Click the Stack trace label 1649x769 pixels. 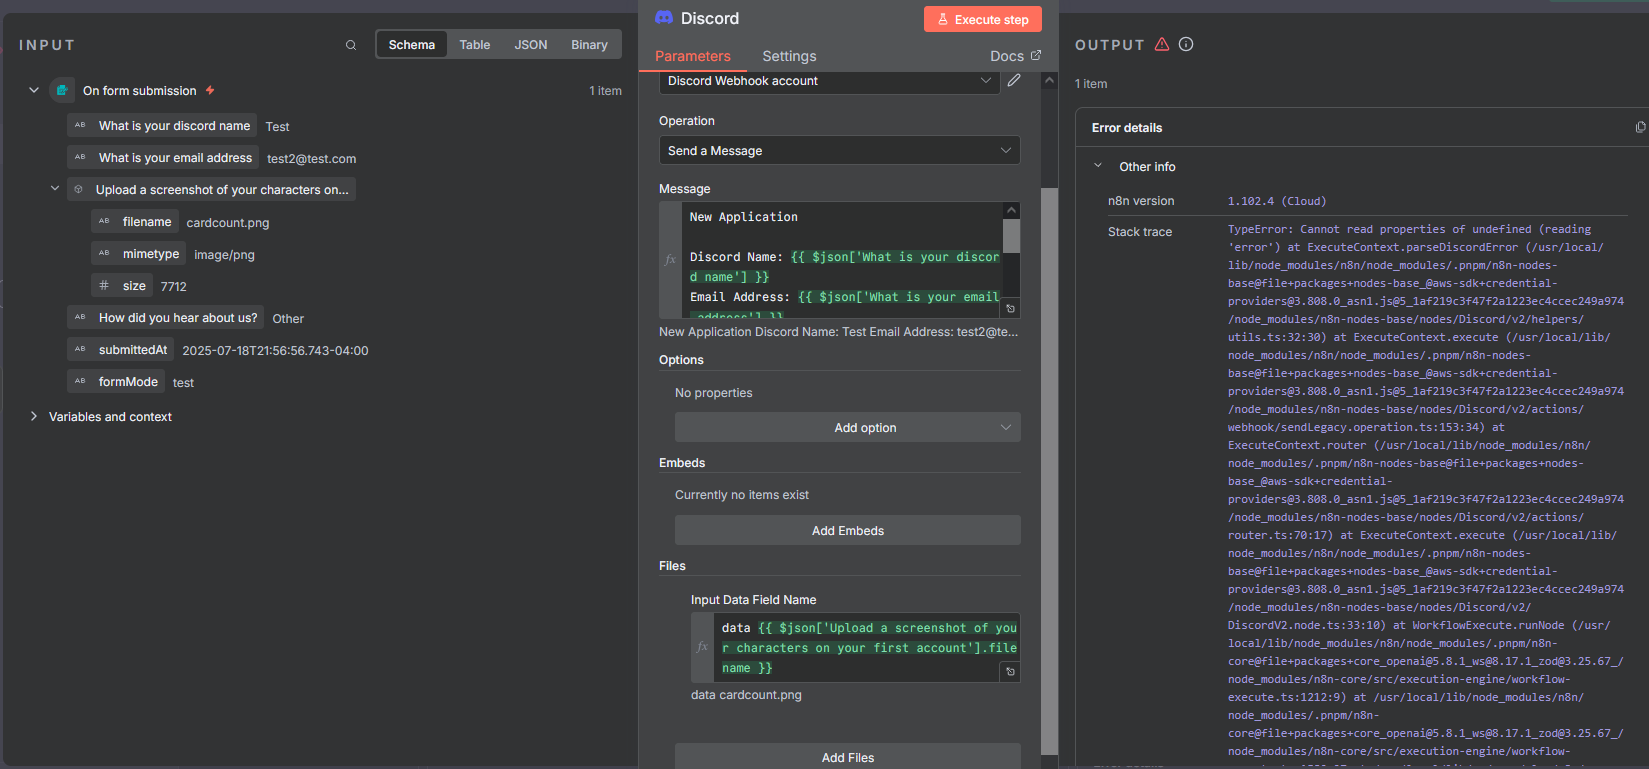coord(1140,232)
